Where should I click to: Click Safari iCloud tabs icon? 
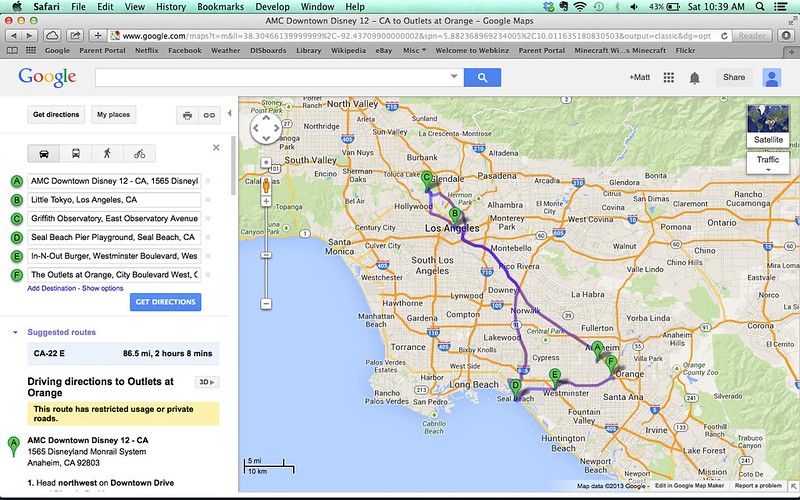pyautogui.click(x=52, y=36)
